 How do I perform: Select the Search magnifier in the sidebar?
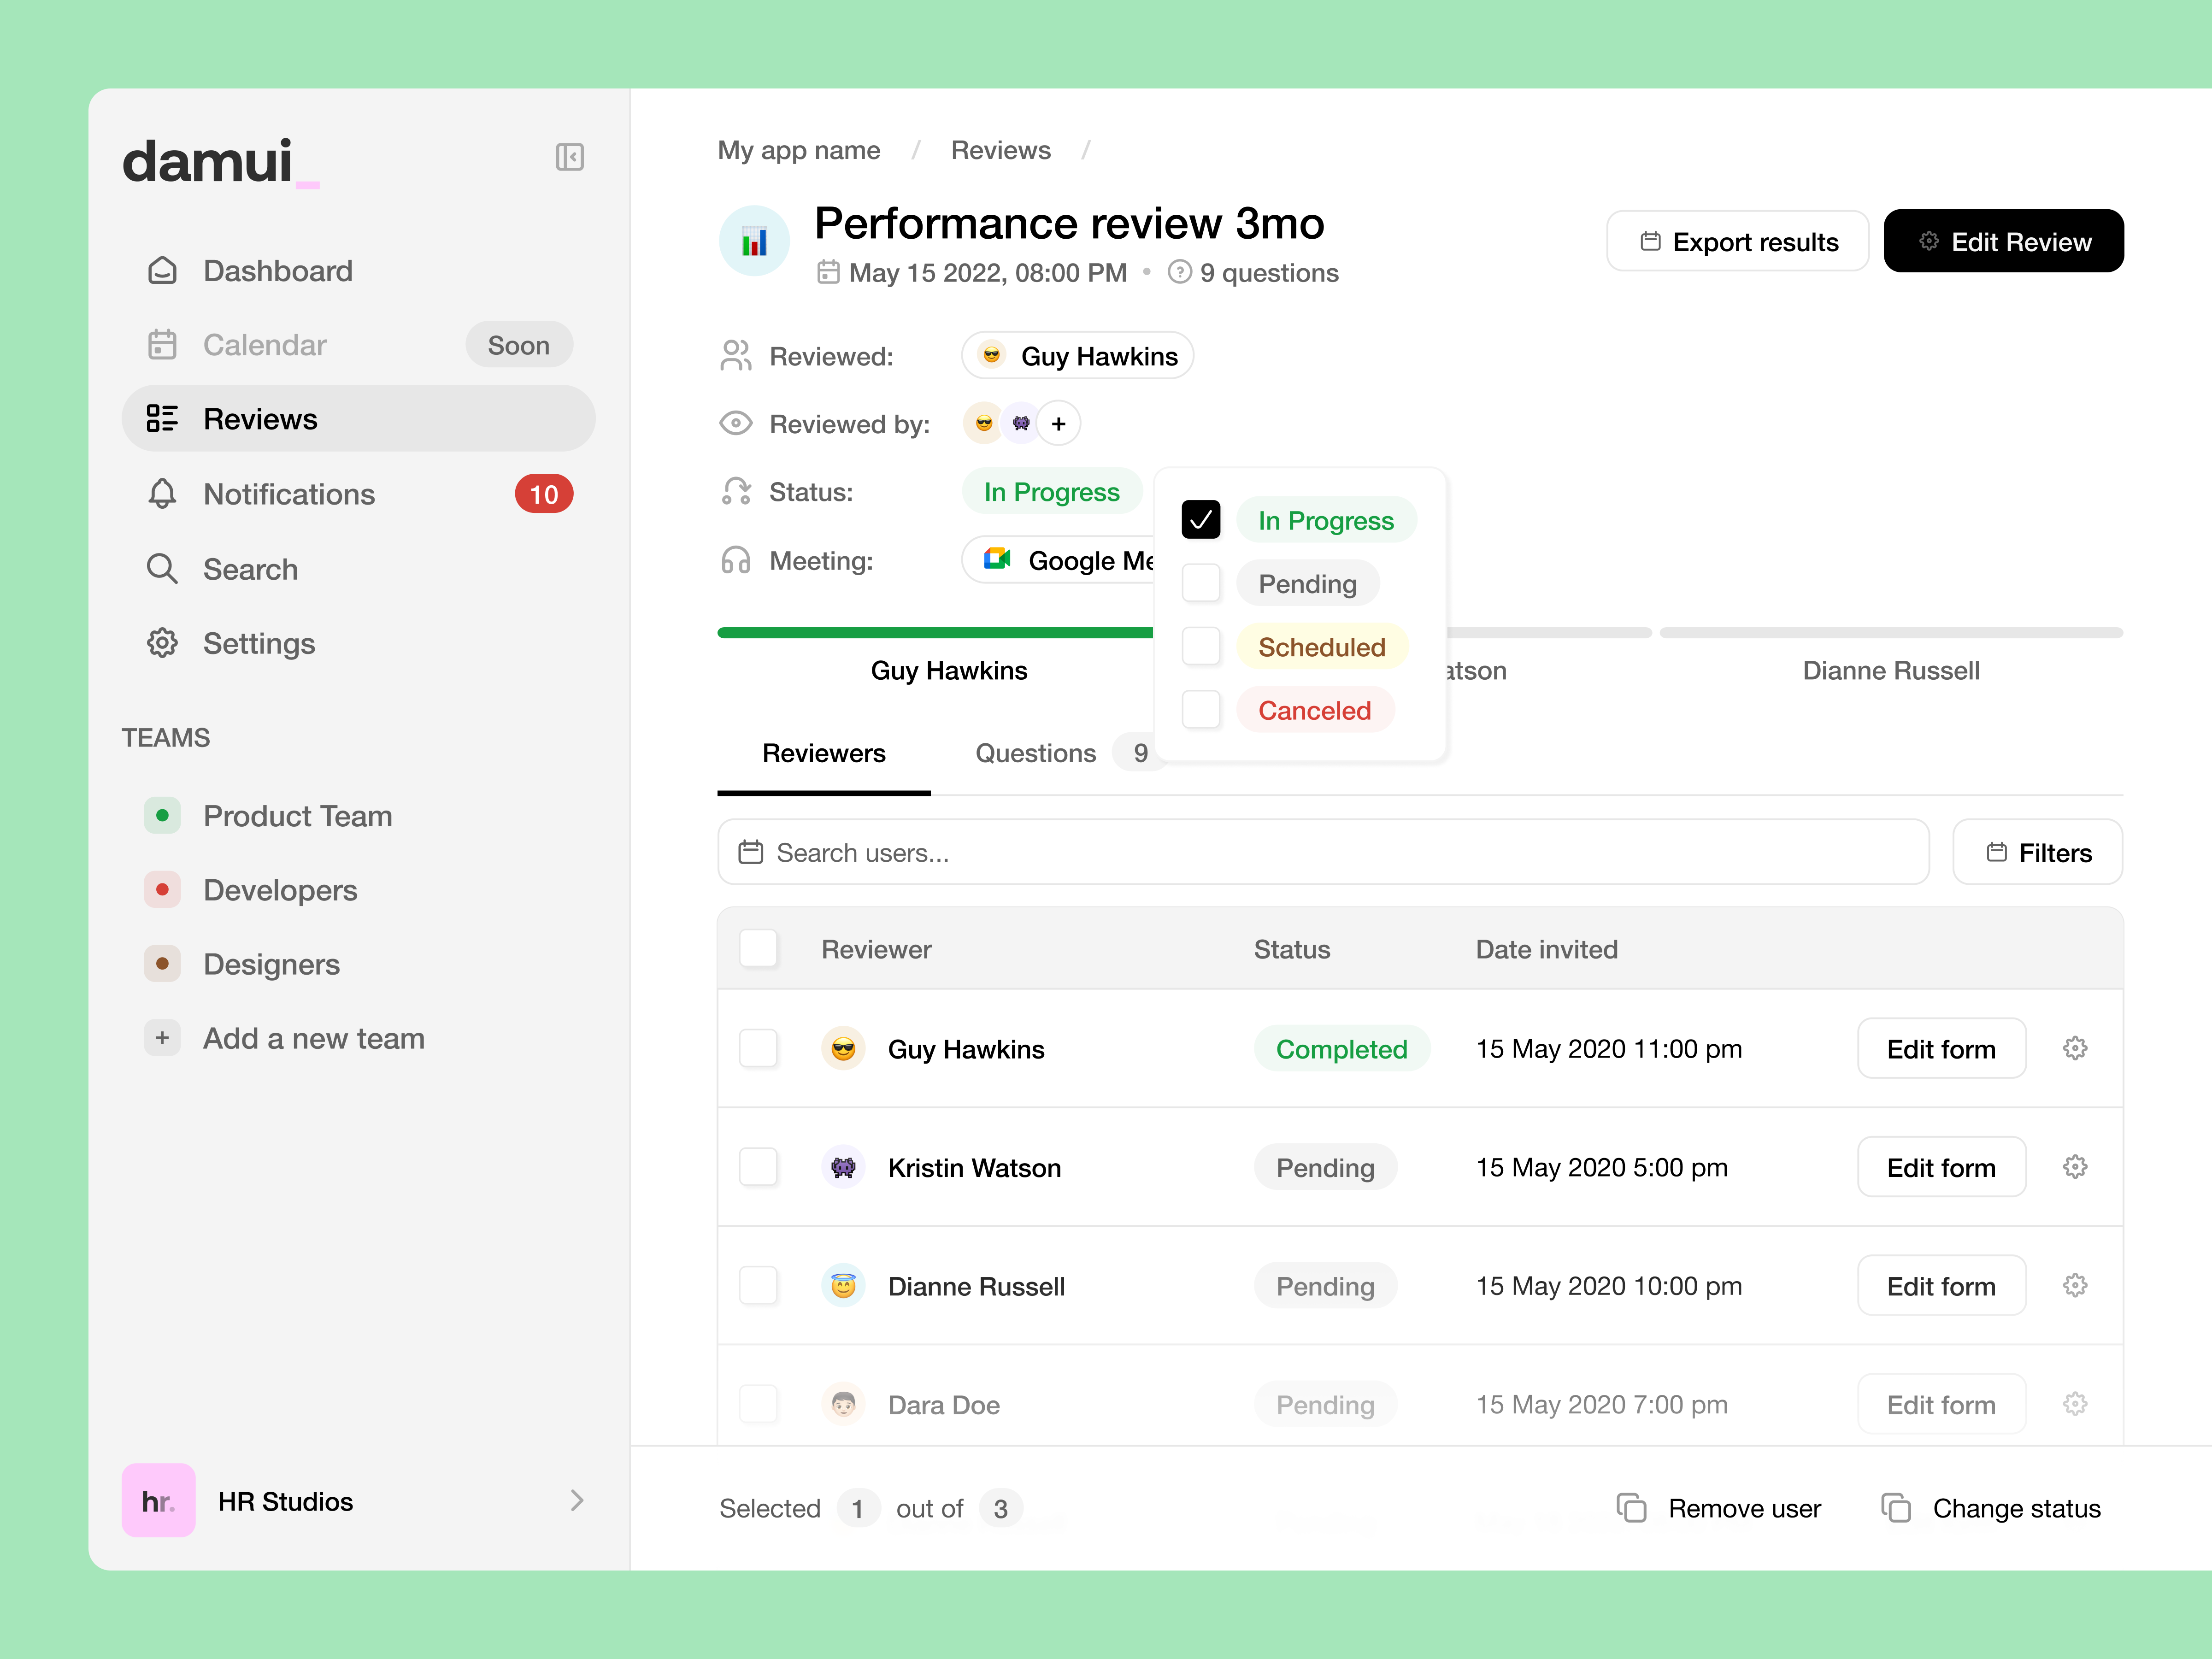click(x=162, y=568)
